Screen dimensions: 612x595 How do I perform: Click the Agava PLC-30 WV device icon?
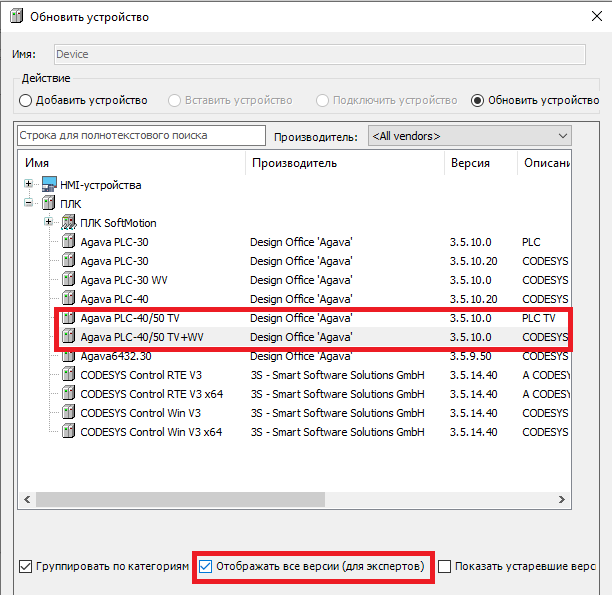click(69, 280)
